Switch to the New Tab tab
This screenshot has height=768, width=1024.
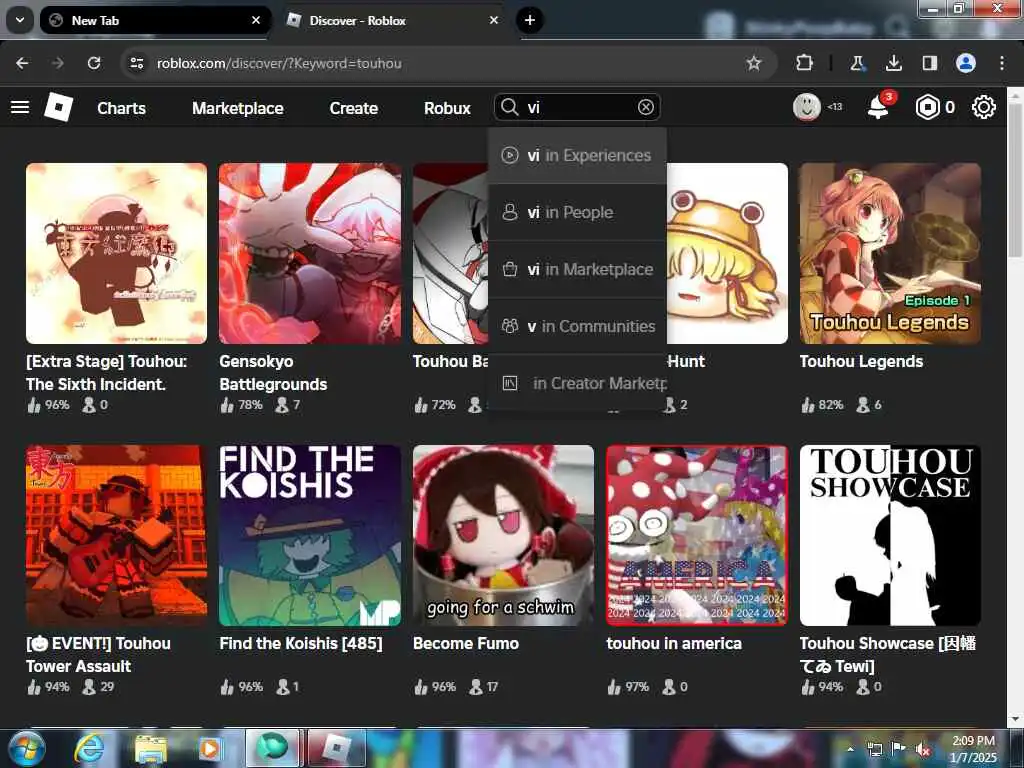click(155, 20)
